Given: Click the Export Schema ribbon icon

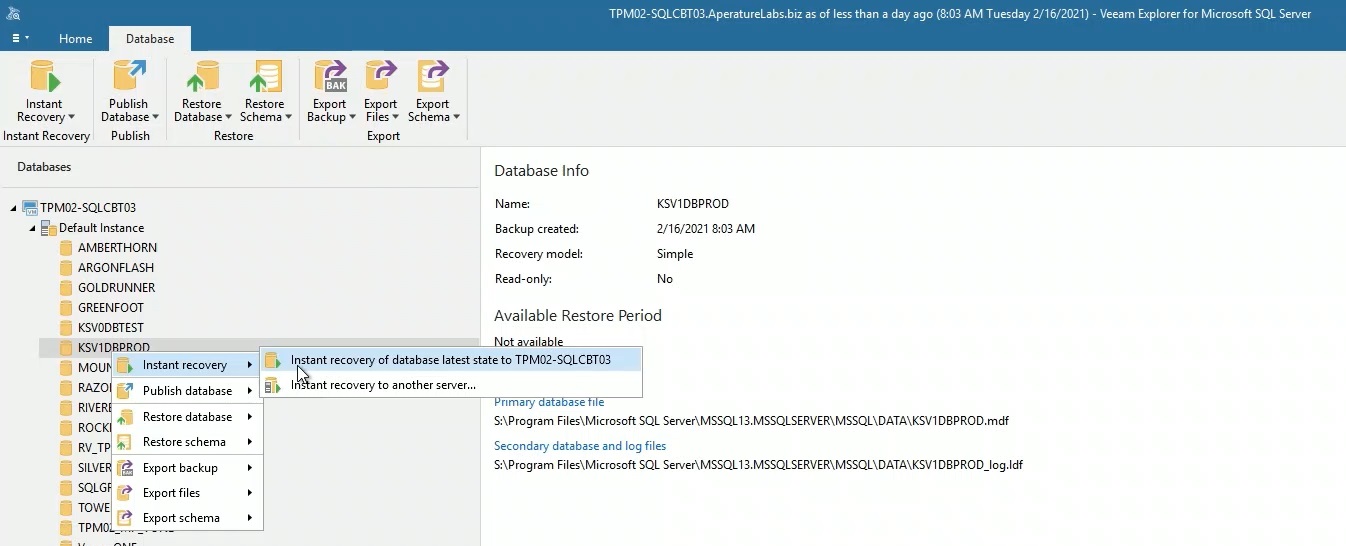Looking at the screenshot, I should 433,78.
